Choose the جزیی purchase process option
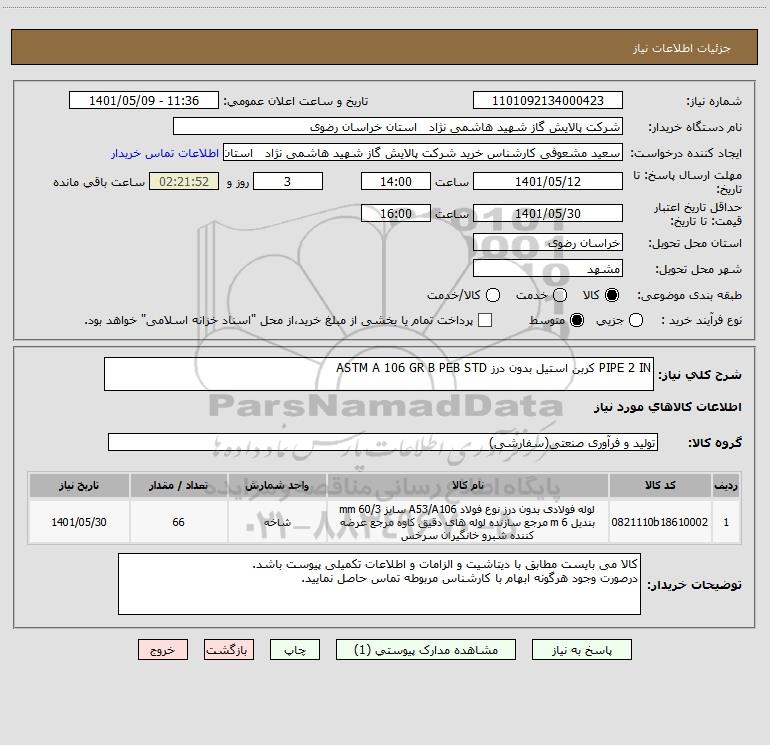 click(x=636, y=320)
